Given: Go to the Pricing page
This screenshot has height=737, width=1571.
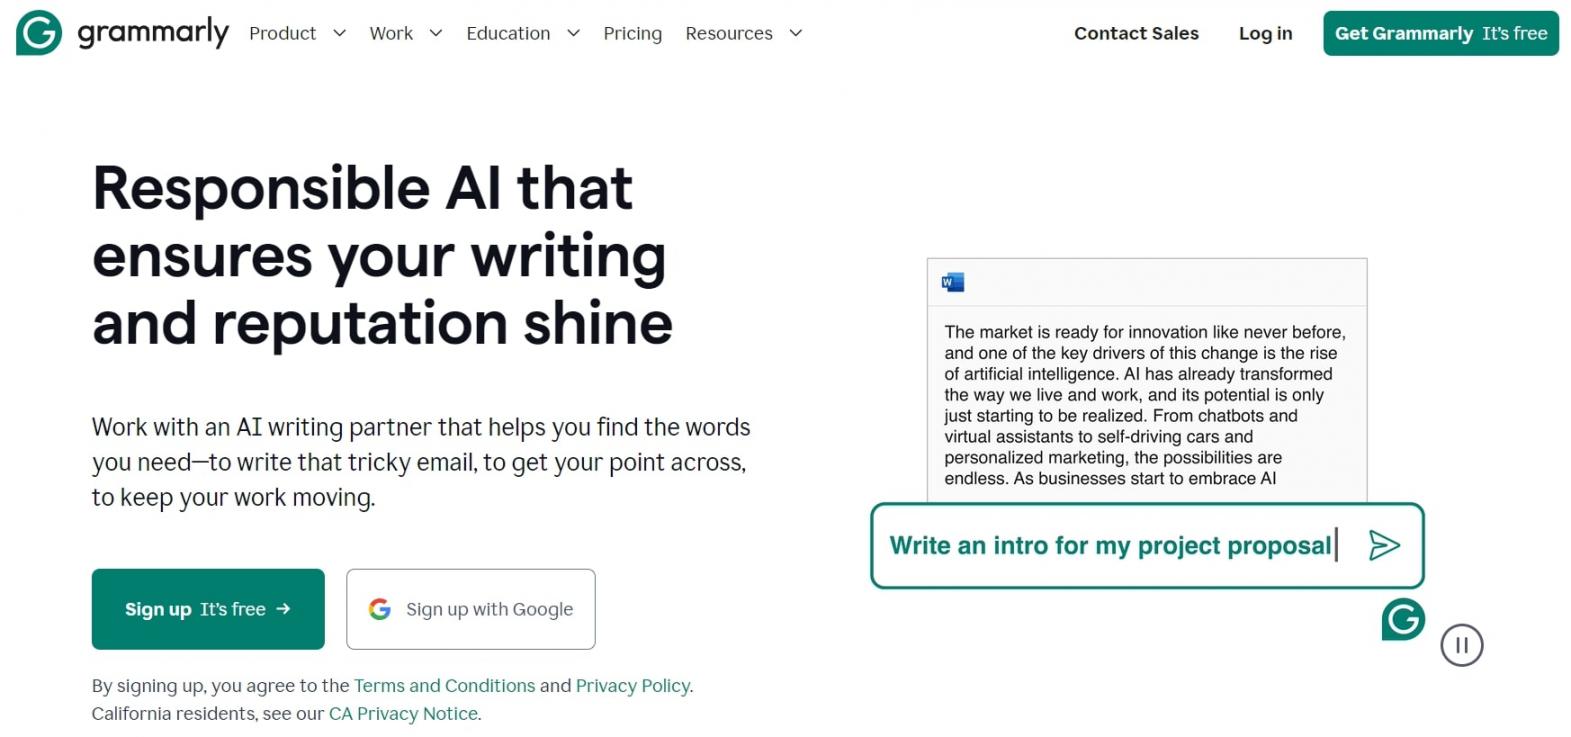Looking at the screenshot, I should [632, 33].
